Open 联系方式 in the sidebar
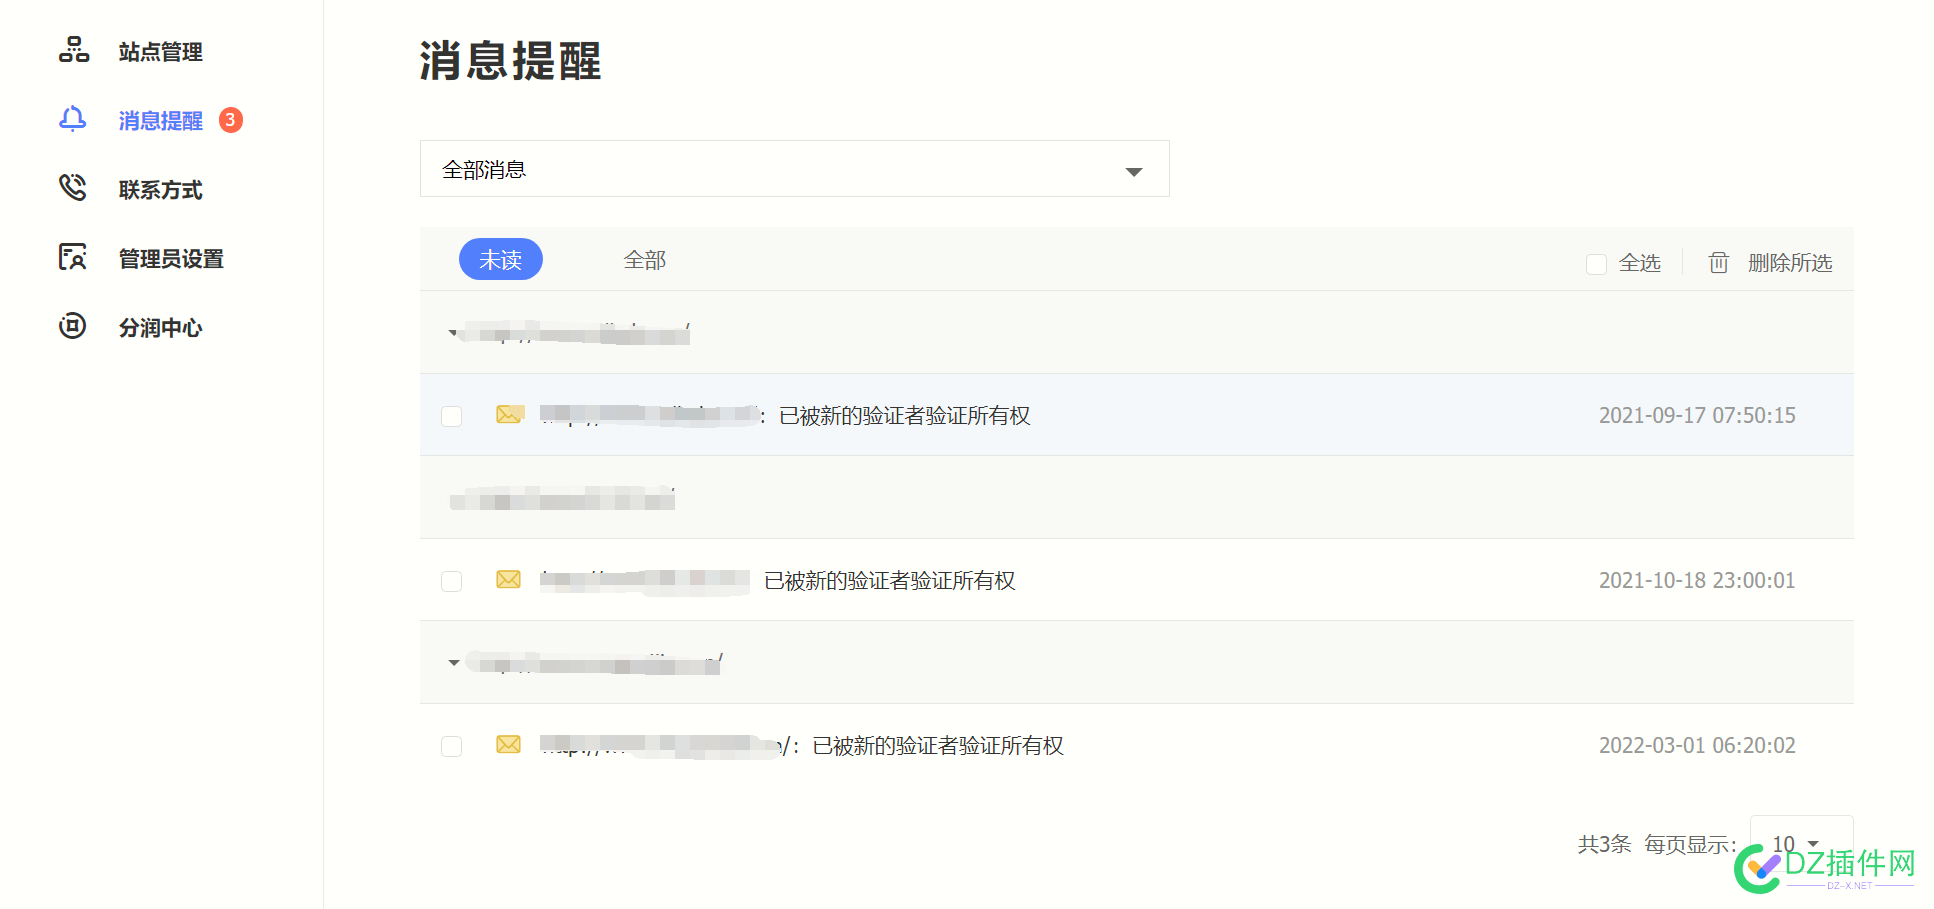Screen dimensions: 1934x909 160,190
